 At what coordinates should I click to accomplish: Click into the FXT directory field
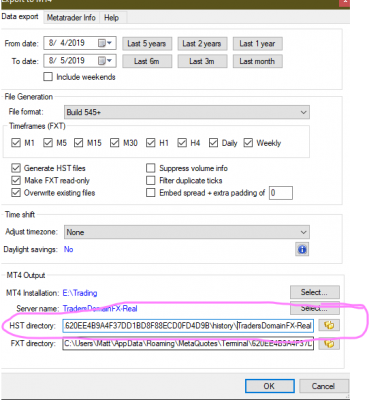pos(188,343)
